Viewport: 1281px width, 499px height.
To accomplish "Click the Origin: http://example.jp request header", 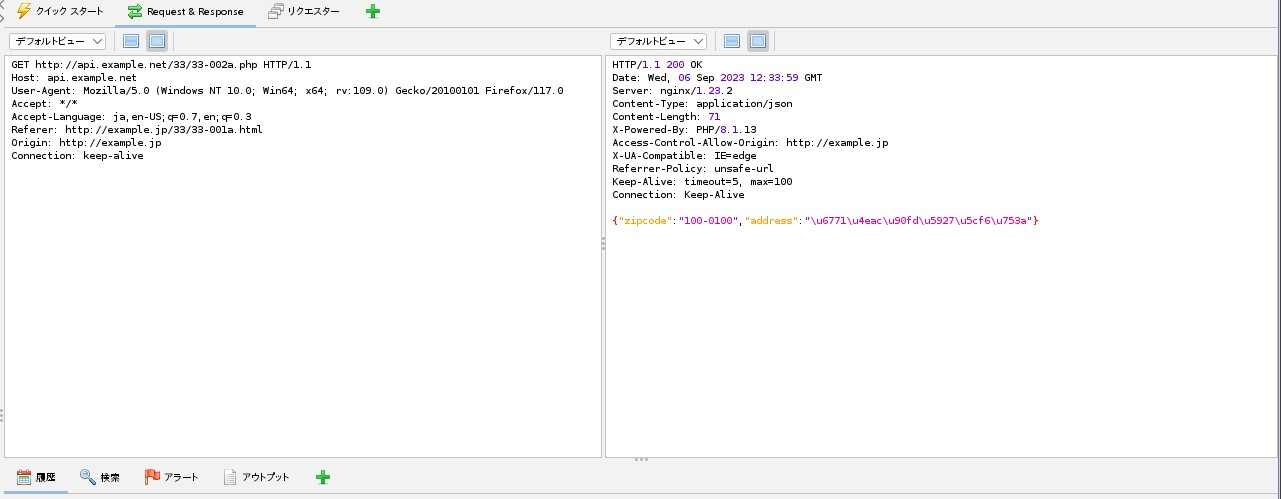I will (x=86, y=142).
